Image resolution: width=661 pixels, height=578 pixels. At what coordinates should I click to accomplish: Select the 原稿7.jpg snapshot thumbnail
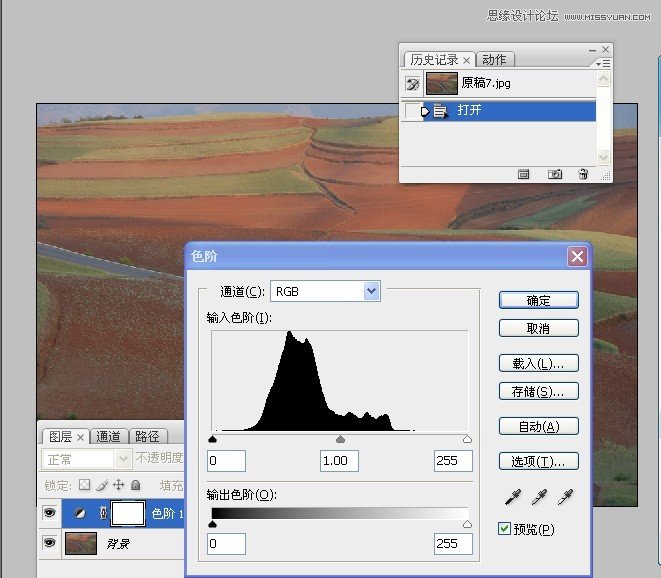(x=441, y=83)
